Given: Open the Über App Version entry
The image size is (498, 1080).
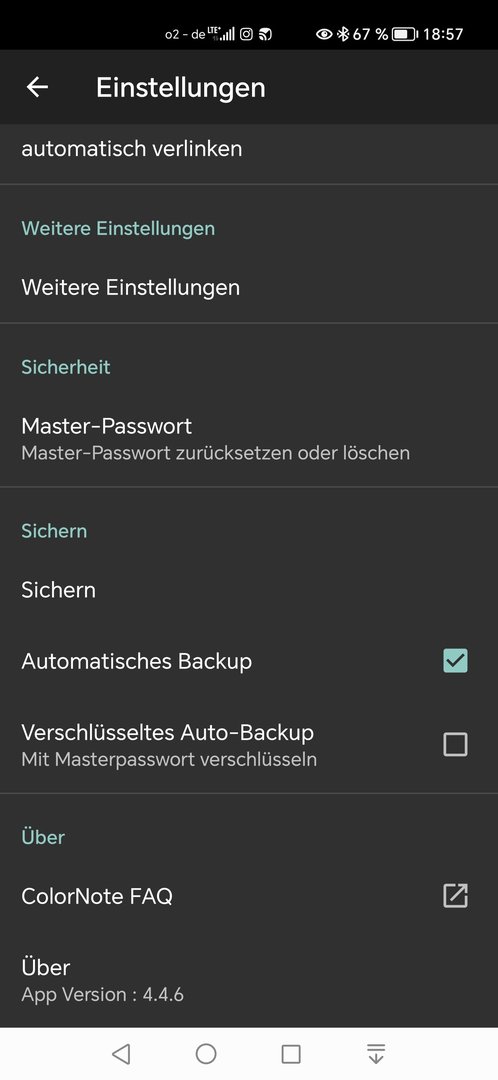Looking at the screenshot, I should 249,979.
